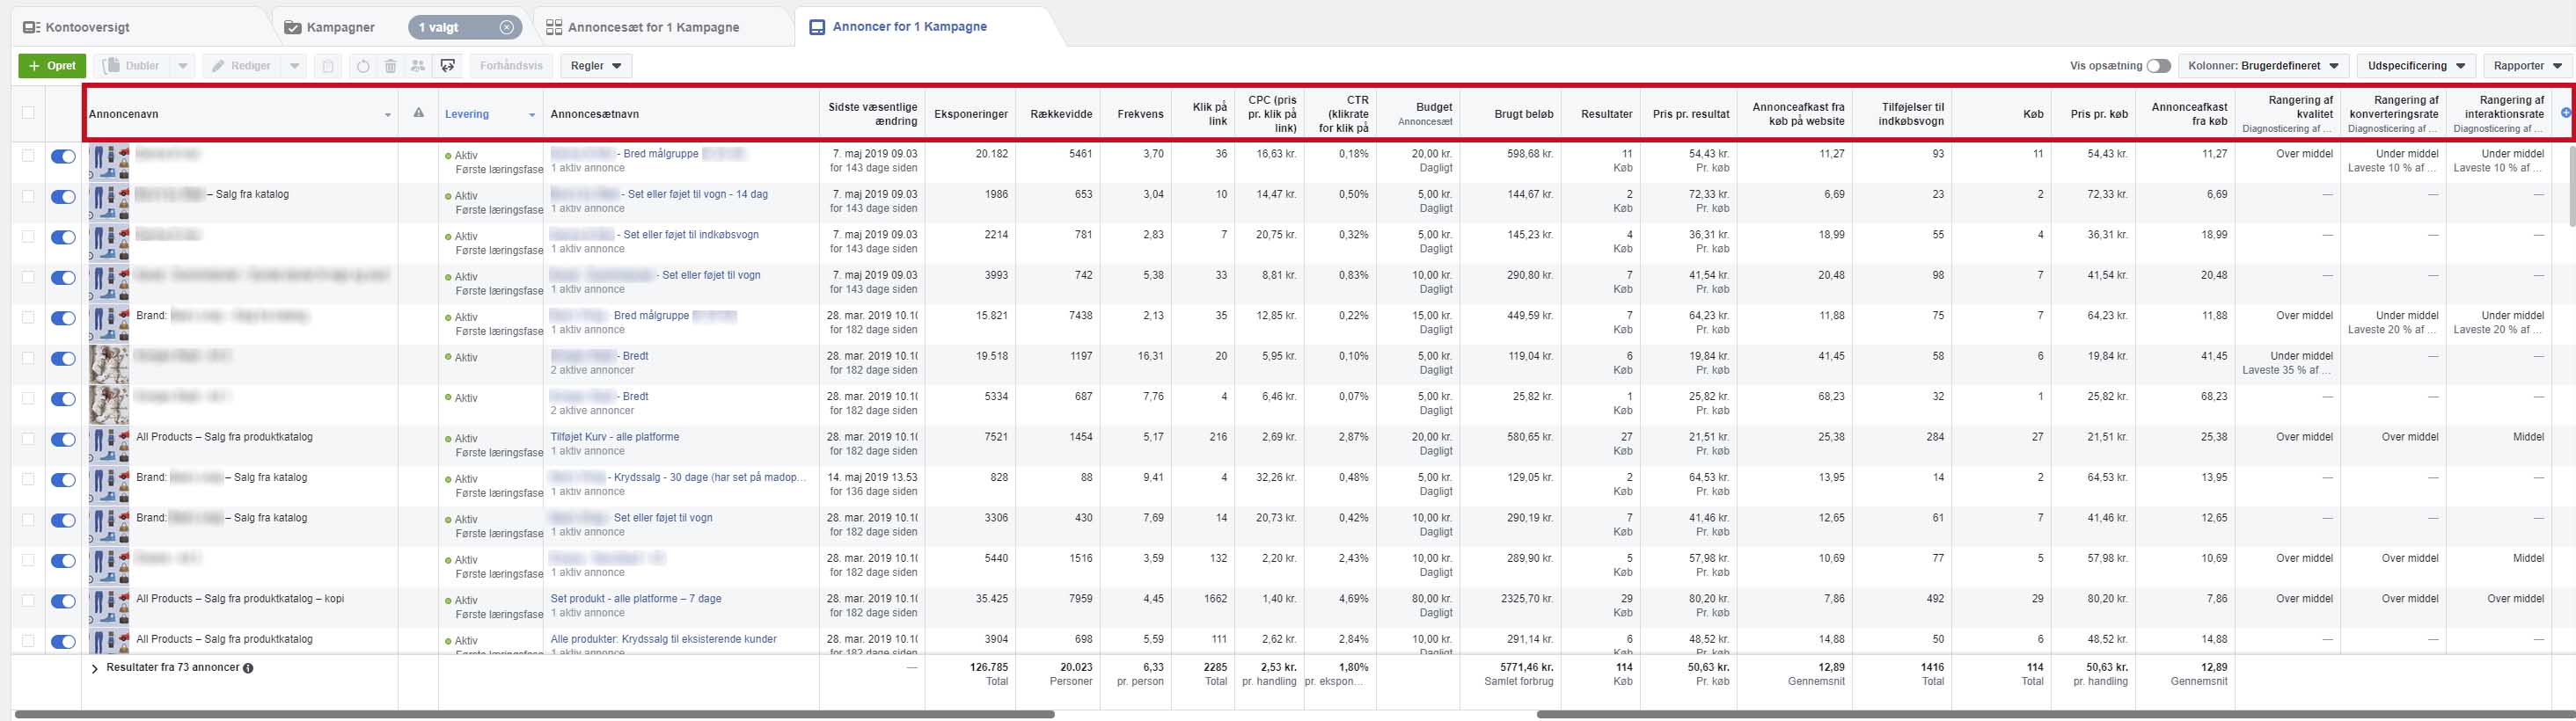Click the people/audience icon in toolbar
This screenshot has height=721, width=2576.
click(x=418, y=66)
